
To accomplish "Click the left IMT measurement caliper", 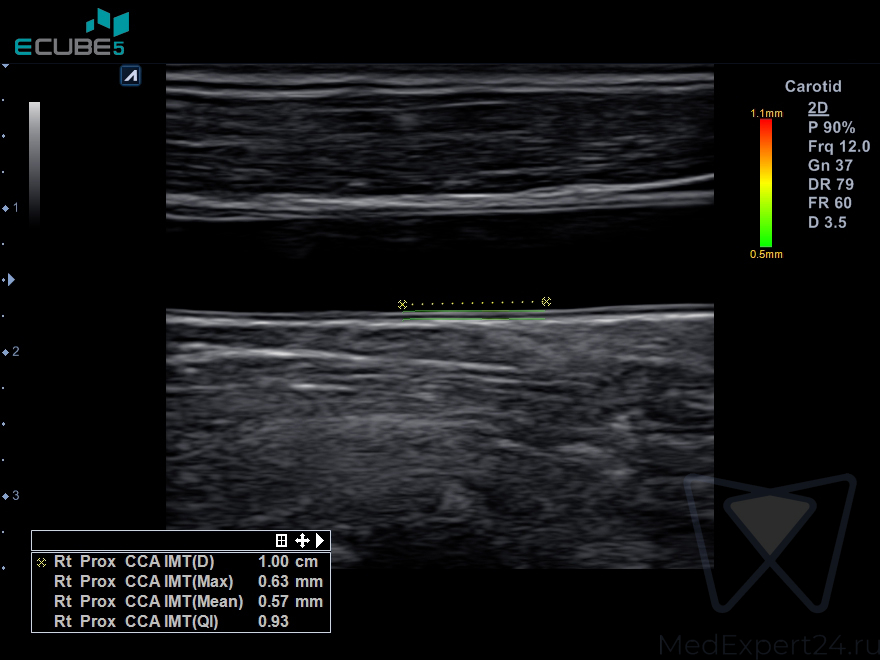I will pyautogui.click(x=402, y=304).
